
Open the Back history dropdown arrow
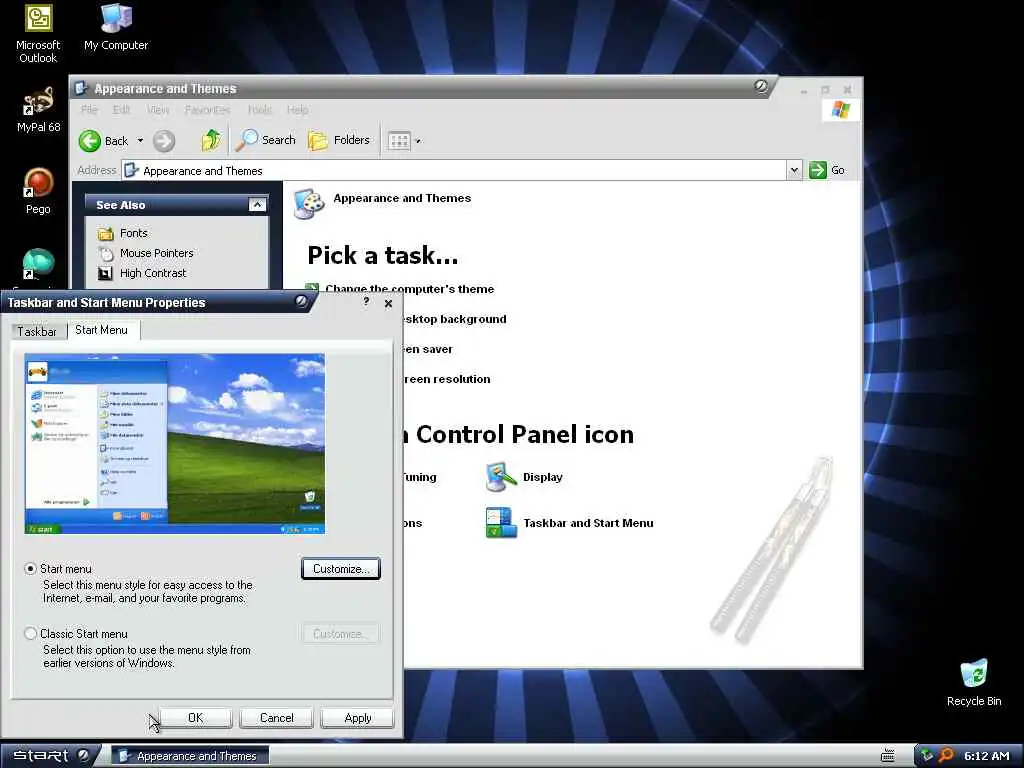tap(140, 140)
